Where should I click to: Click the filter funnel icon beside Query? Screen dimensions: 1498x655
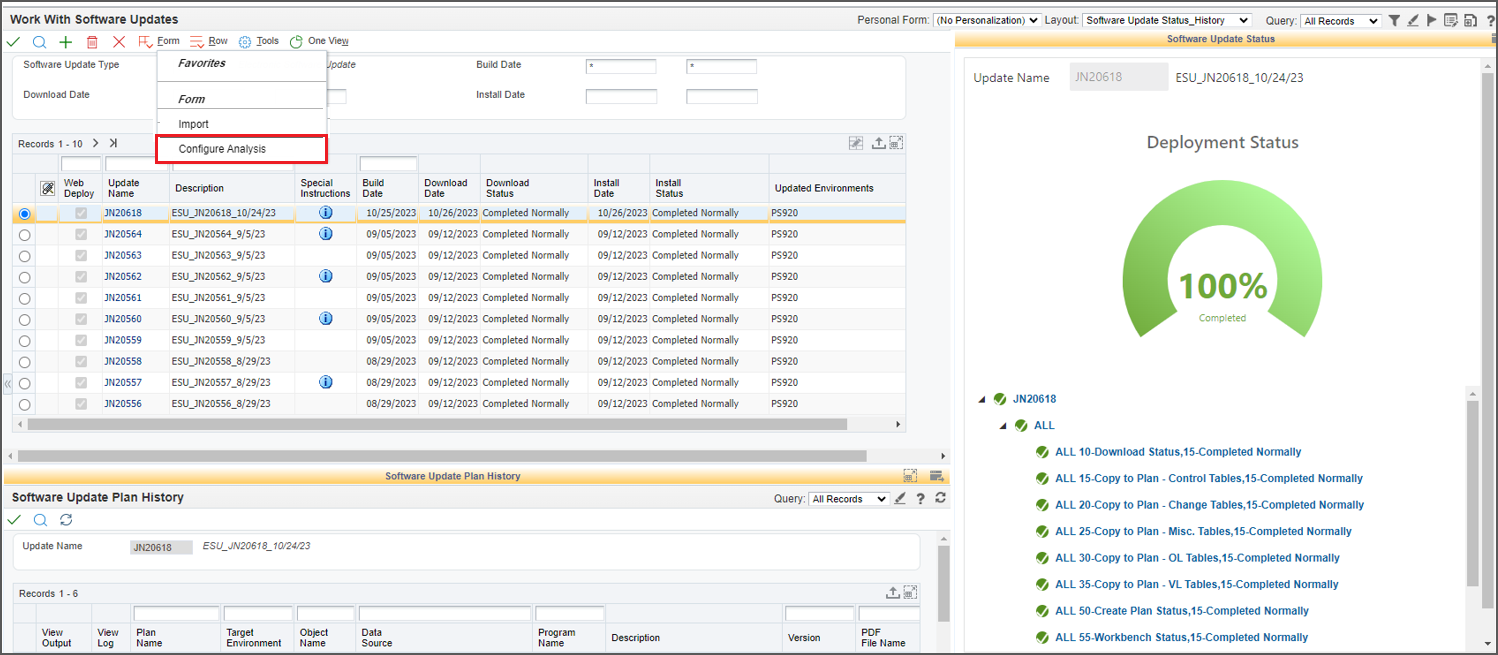point(1394,20)
